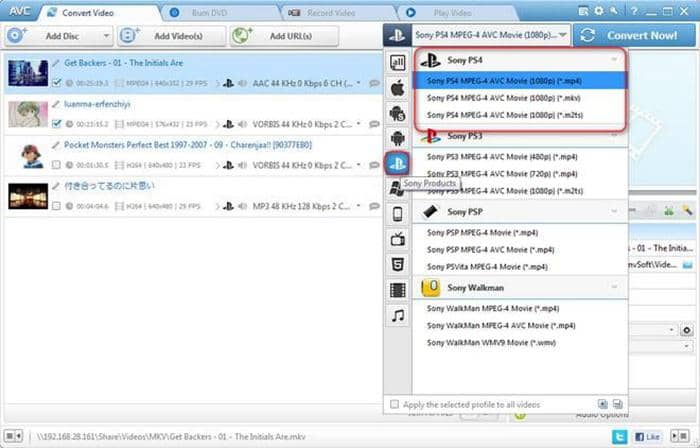Select the TV output category icon
This screenshot has height=448, width=700.
click(x=397, y=239)
